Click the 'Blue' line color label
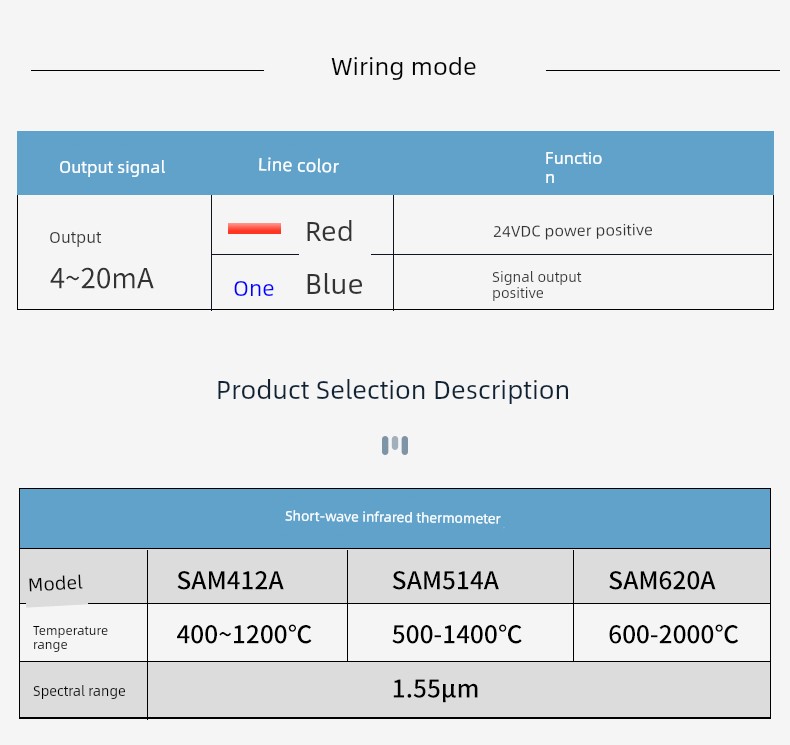The height and width of the screenshot is (745, 790). pos(334,284)
